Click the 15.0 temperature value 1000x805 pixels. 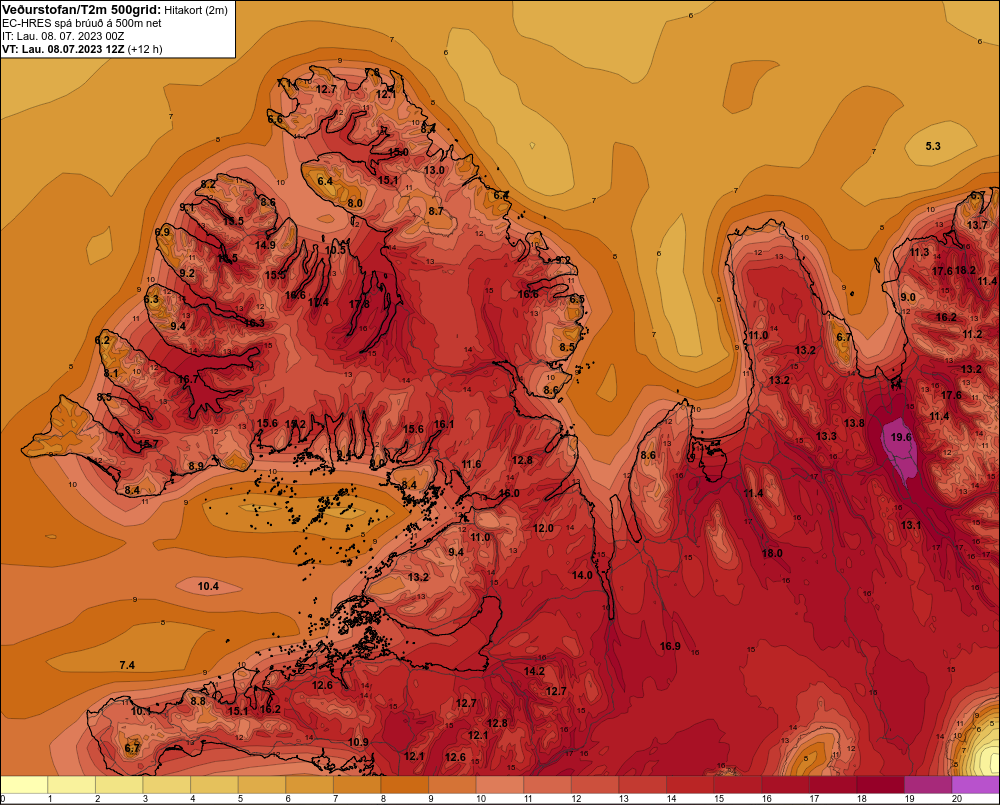(399, 152)
